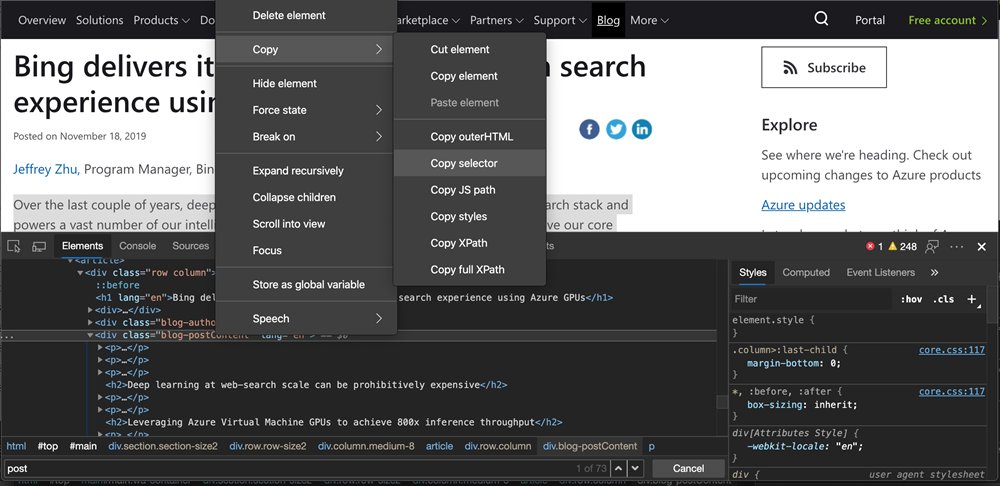
Task: Choose Copy selector from submenu
Action: tap(469, 163)
